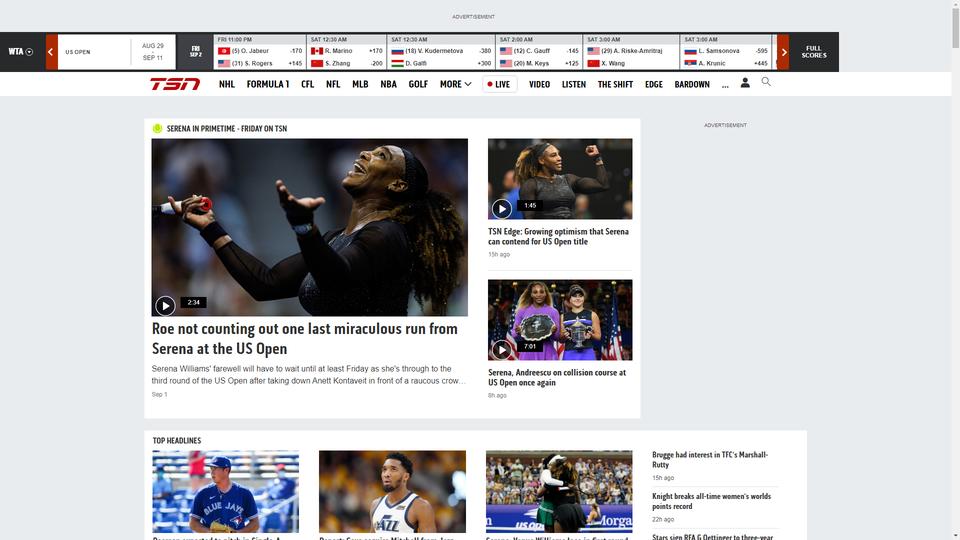
Task: Click the SERENA IN PRIMETIME banner text
Action: click(x=227, y=129)
